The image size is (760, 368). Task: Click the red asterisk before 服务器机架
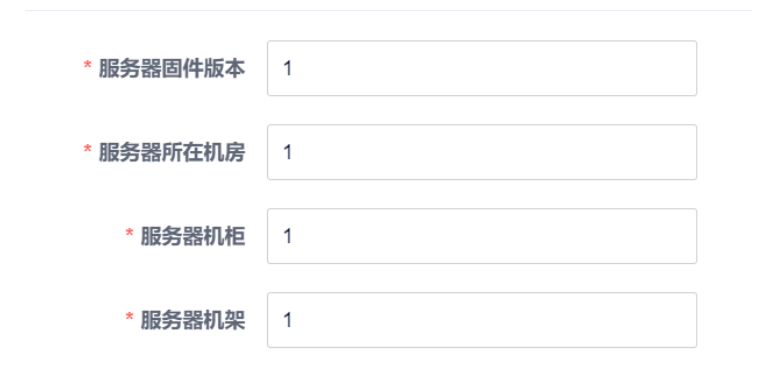pos(129,317)
